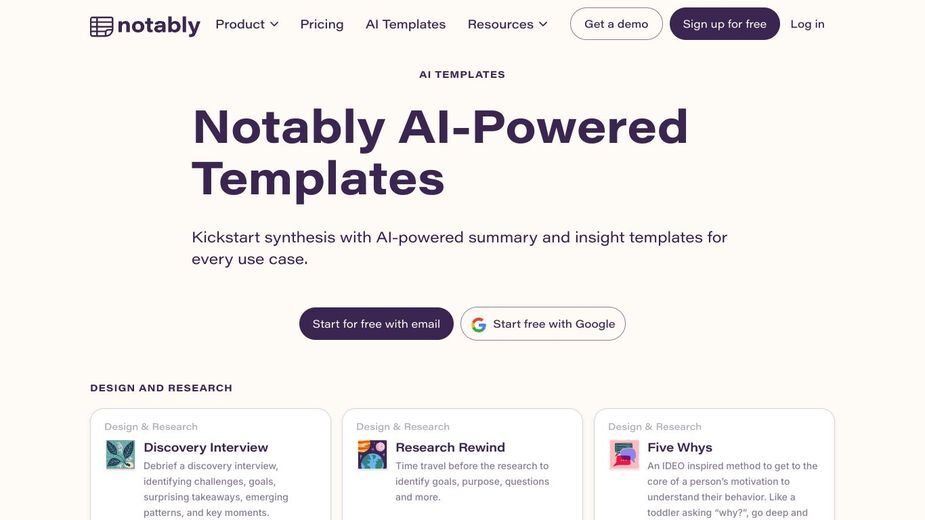Open the Research Rewind planets icon
Viewport: 925px width, 520px height.
pyautogui.click(x=372, y=454)
